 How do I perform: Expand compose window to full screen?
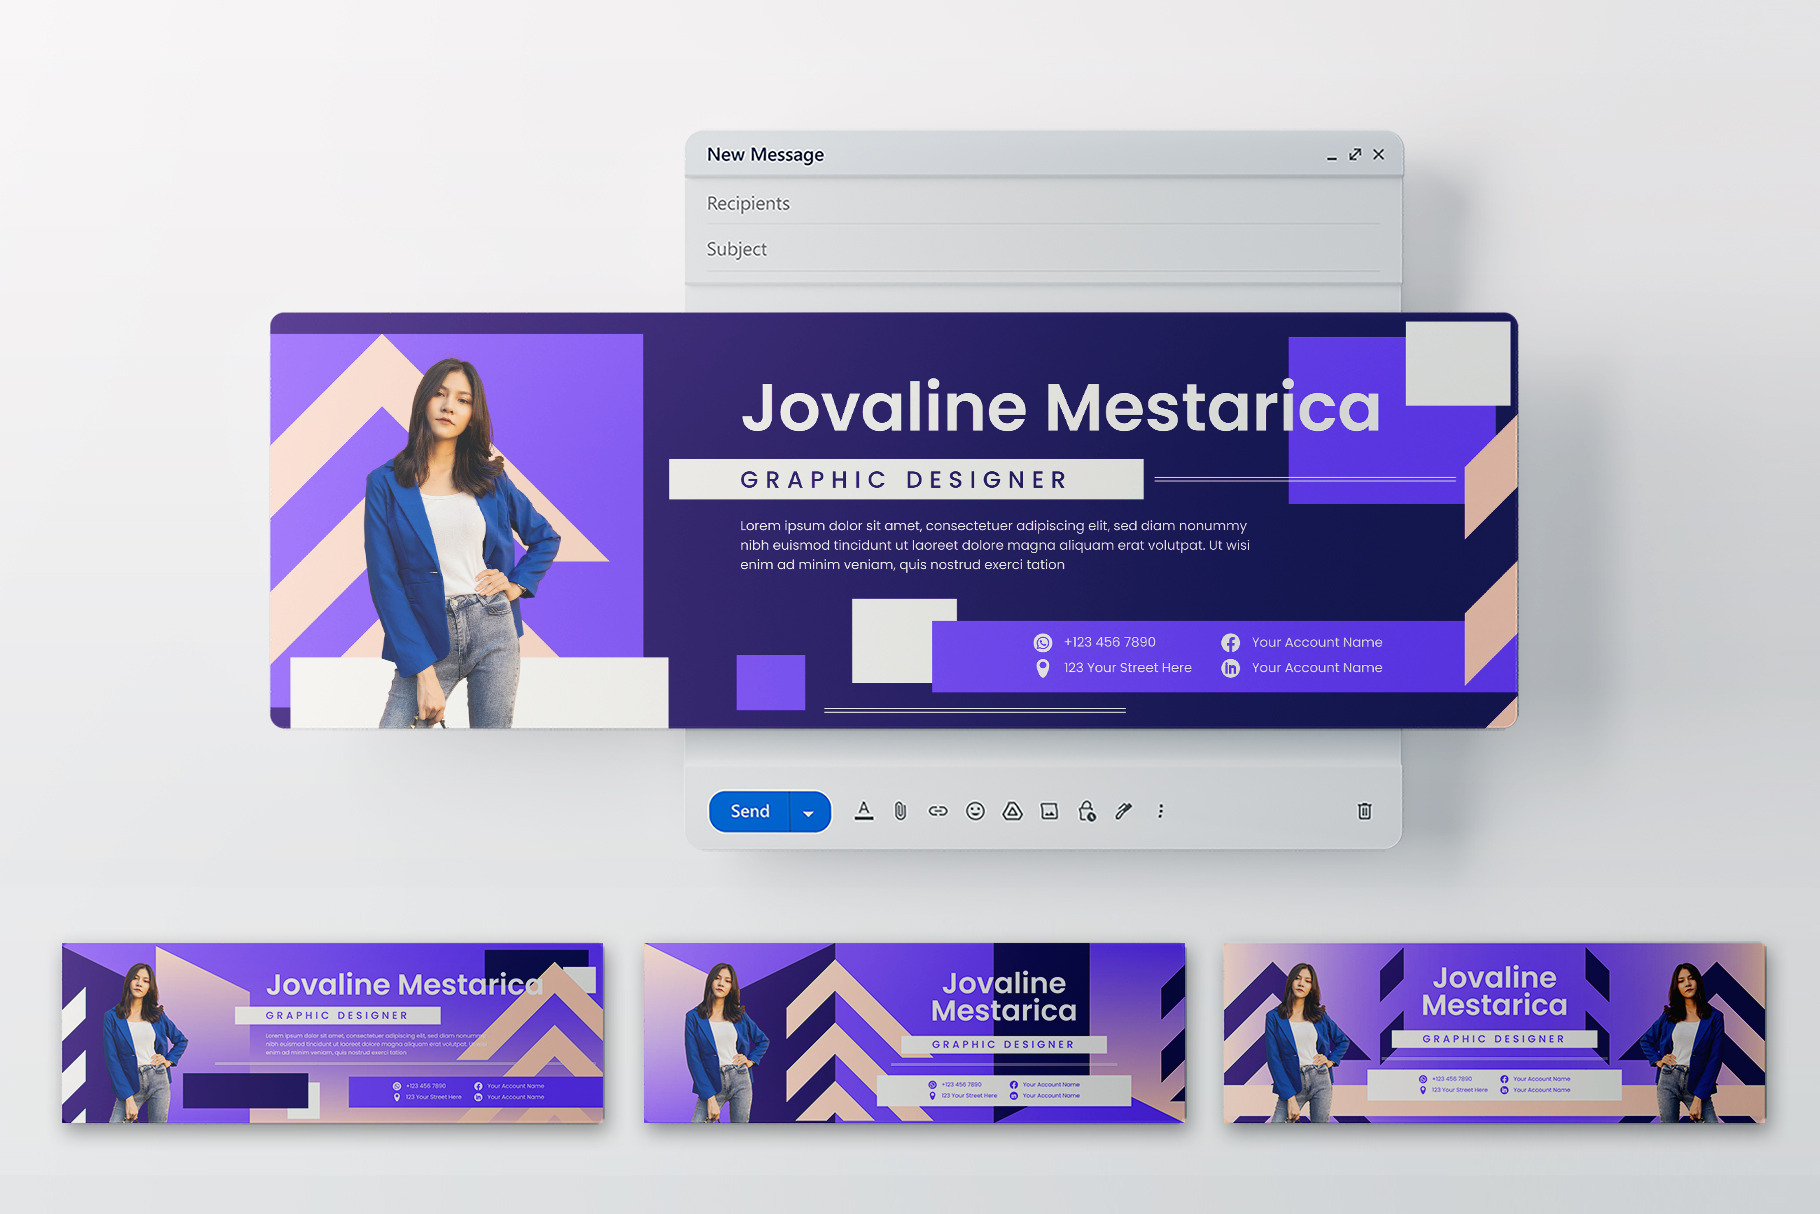1355,154
